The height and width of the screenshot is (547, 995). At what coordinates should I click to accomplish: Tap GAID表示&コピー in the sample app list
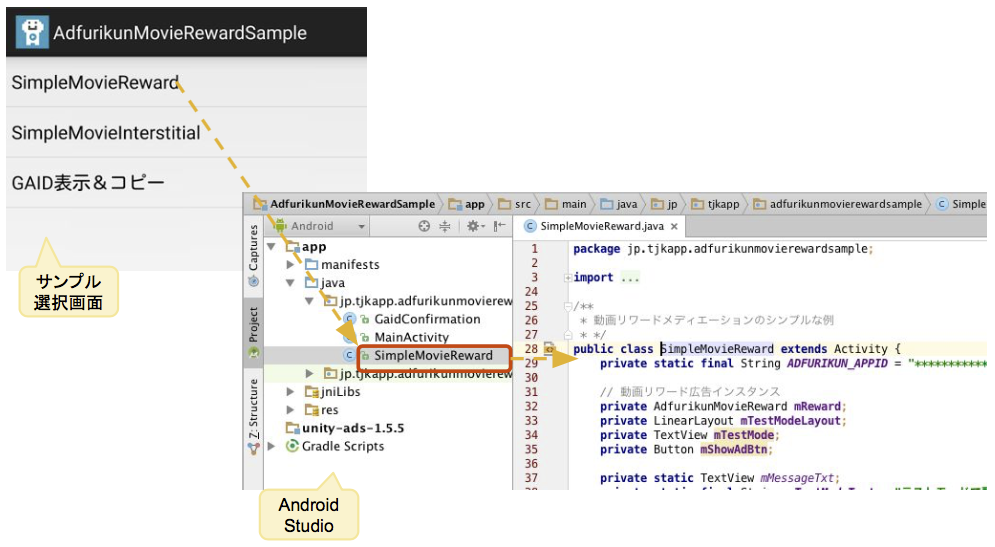pos(187,183)
